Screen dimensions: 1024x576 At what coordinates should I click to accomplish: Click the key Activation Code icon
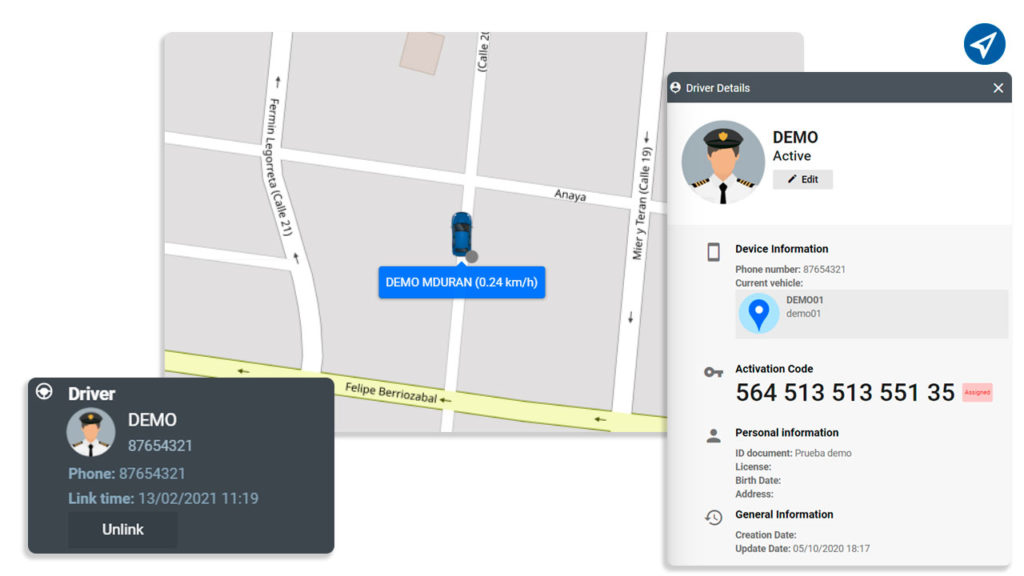click(x=713, y=372)
